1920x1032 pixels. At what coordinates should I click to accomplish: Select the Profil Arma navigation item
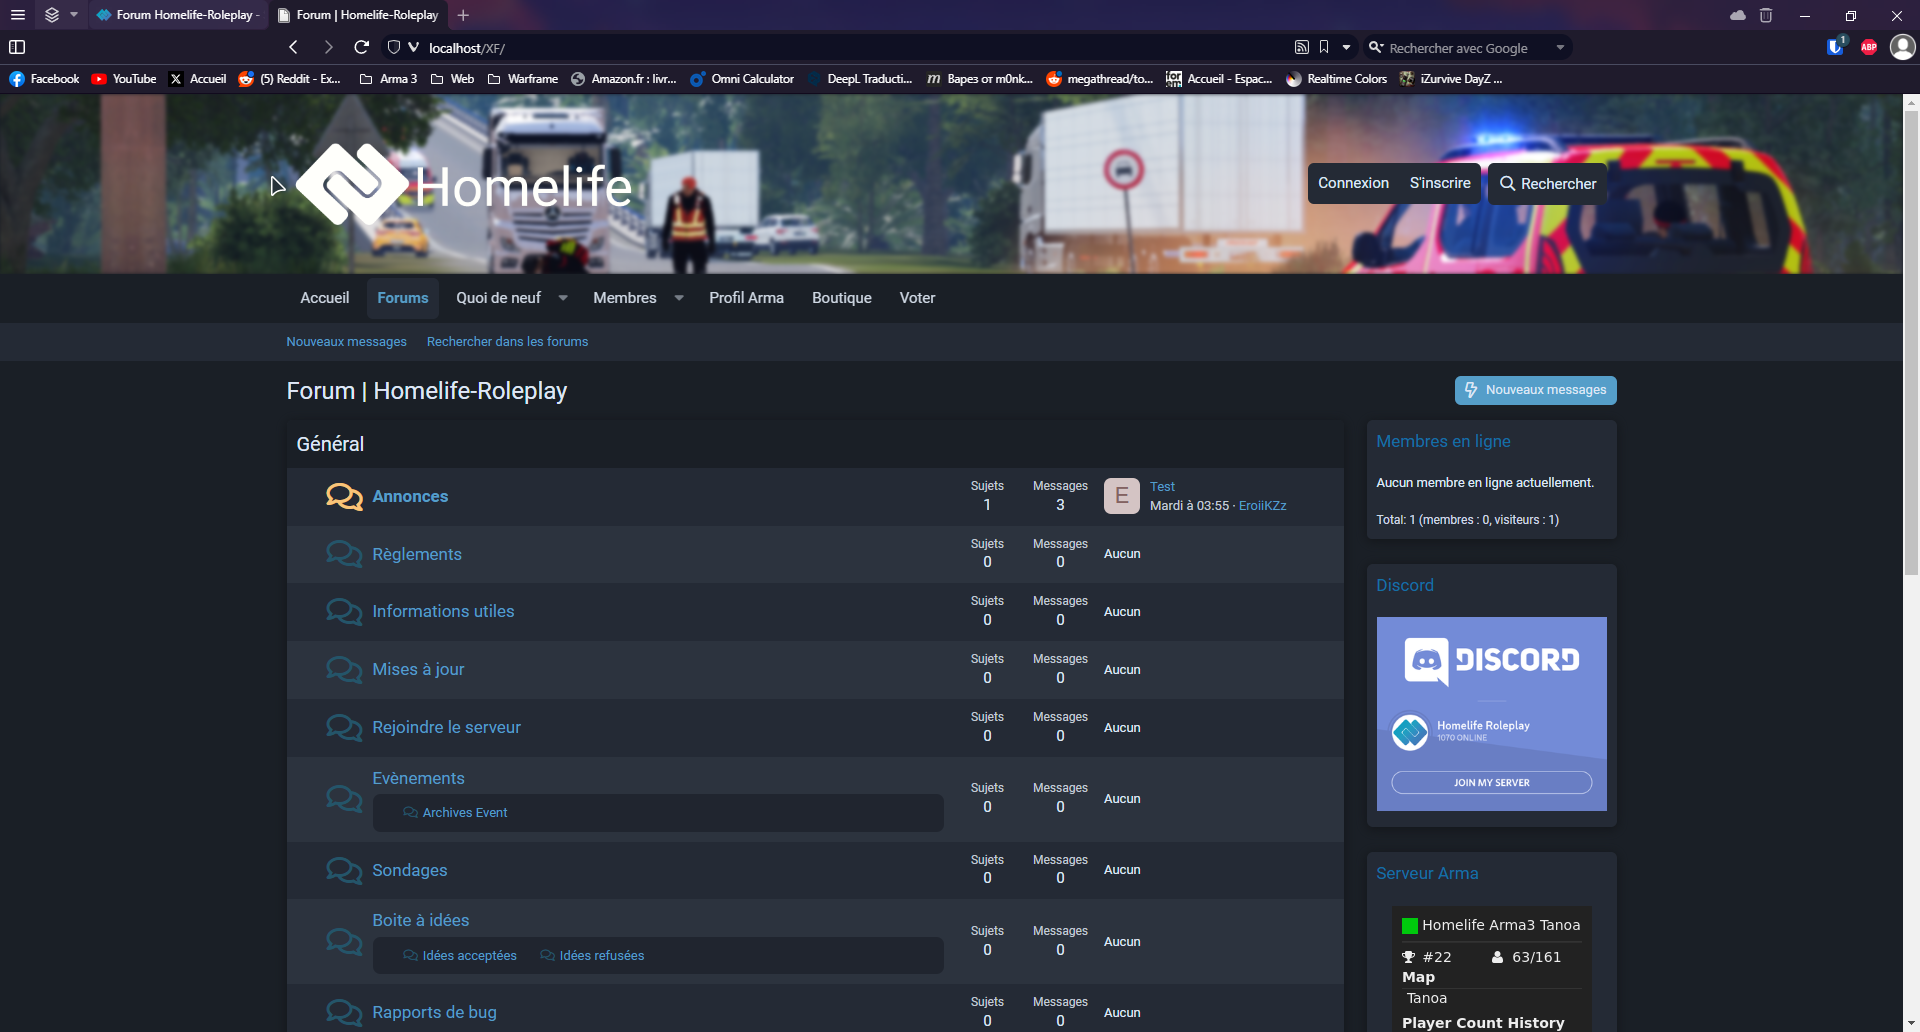[746, 298]
